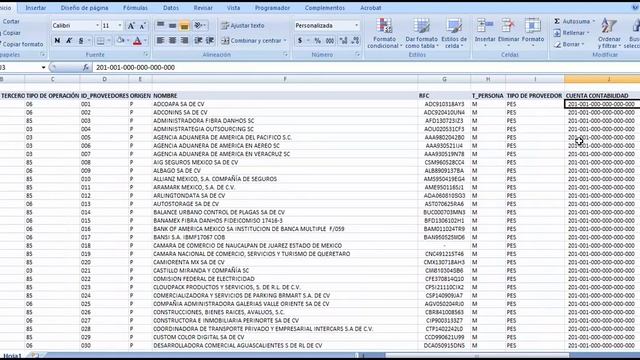Open Dar formato como tabla gallery
The height and width of the screenshot is (360, 640).
click(x=421, y=33)
